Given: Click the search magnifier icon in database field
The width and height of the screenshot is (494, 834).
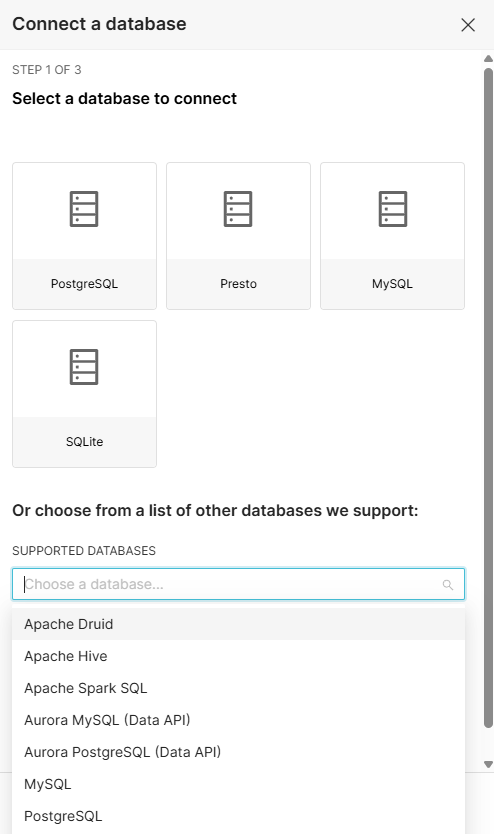Looking at the screenshot, I should click(448, 585).
